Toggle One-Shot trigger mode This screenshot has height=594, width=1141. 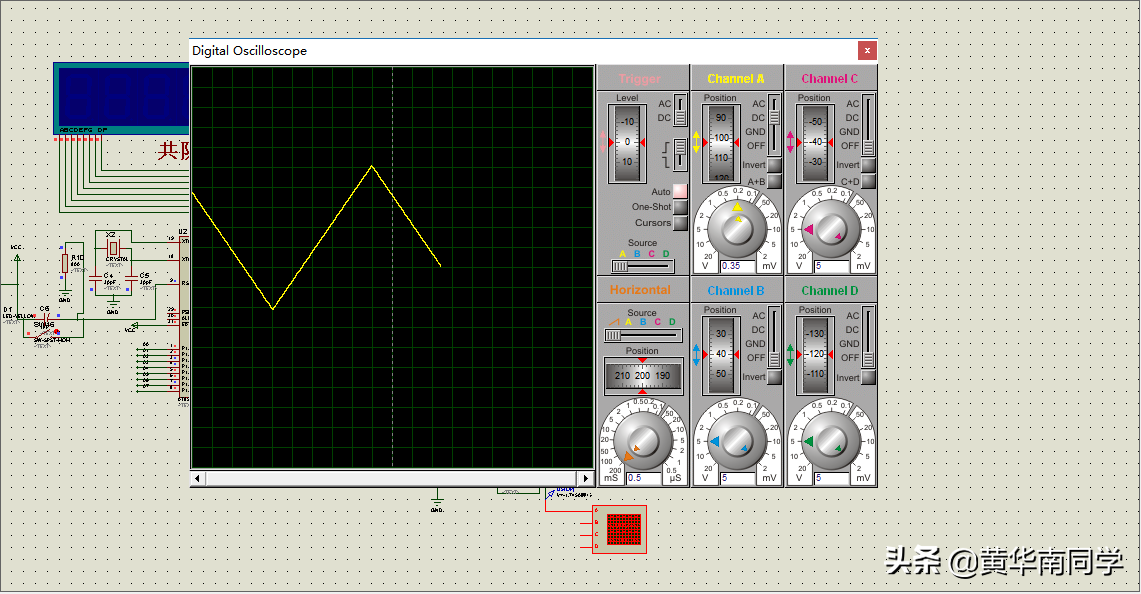tap(680, 207)
